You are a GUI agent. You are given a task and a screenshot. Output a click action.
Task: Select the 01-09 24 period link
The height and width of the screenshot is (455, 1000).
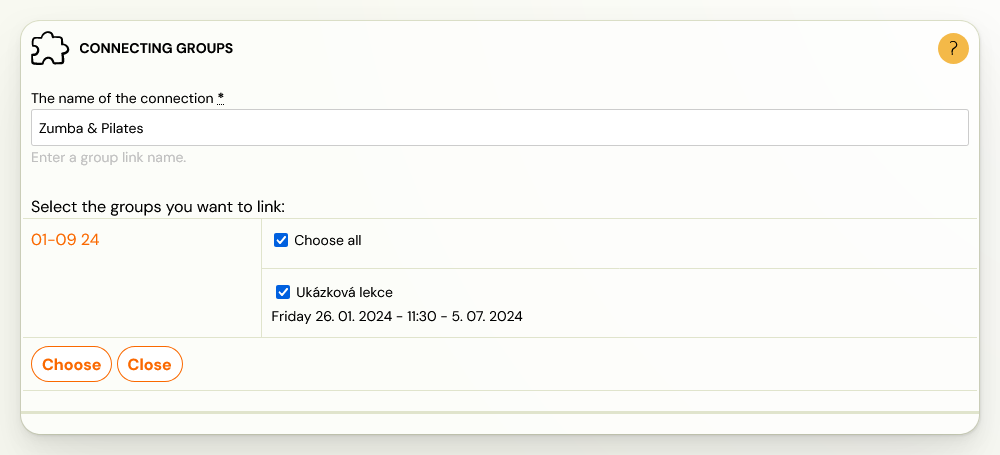65,240
